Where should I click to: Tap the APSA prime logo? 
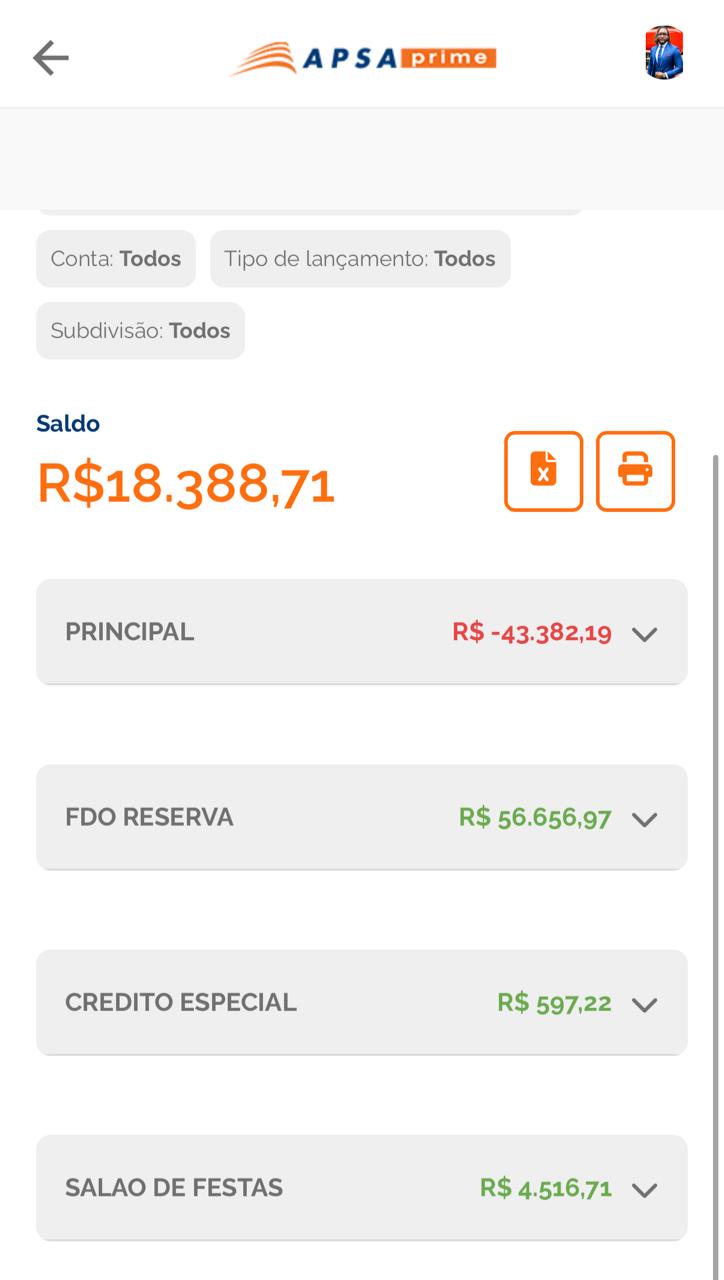pyautogui.click(x=363, y=58)
